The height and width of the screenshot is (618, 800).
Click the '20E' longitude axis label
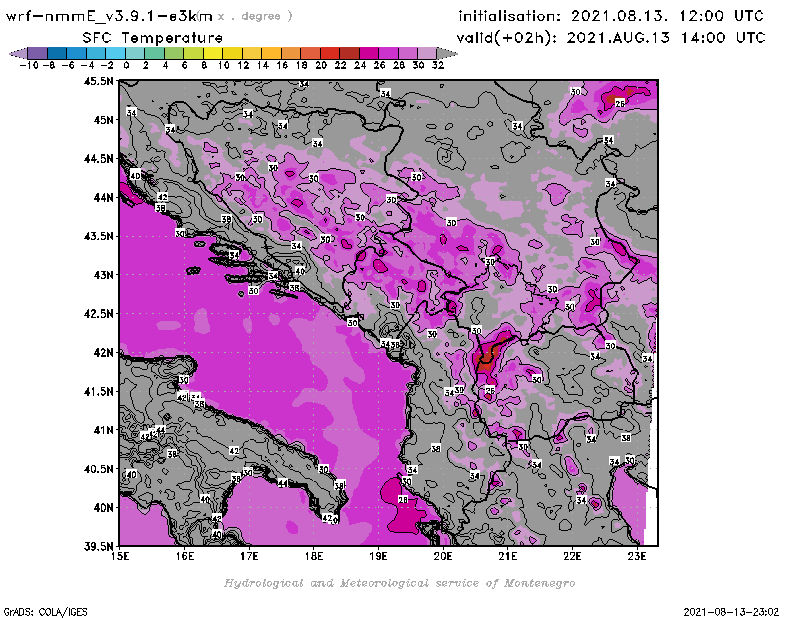click(x=443, y=556)
